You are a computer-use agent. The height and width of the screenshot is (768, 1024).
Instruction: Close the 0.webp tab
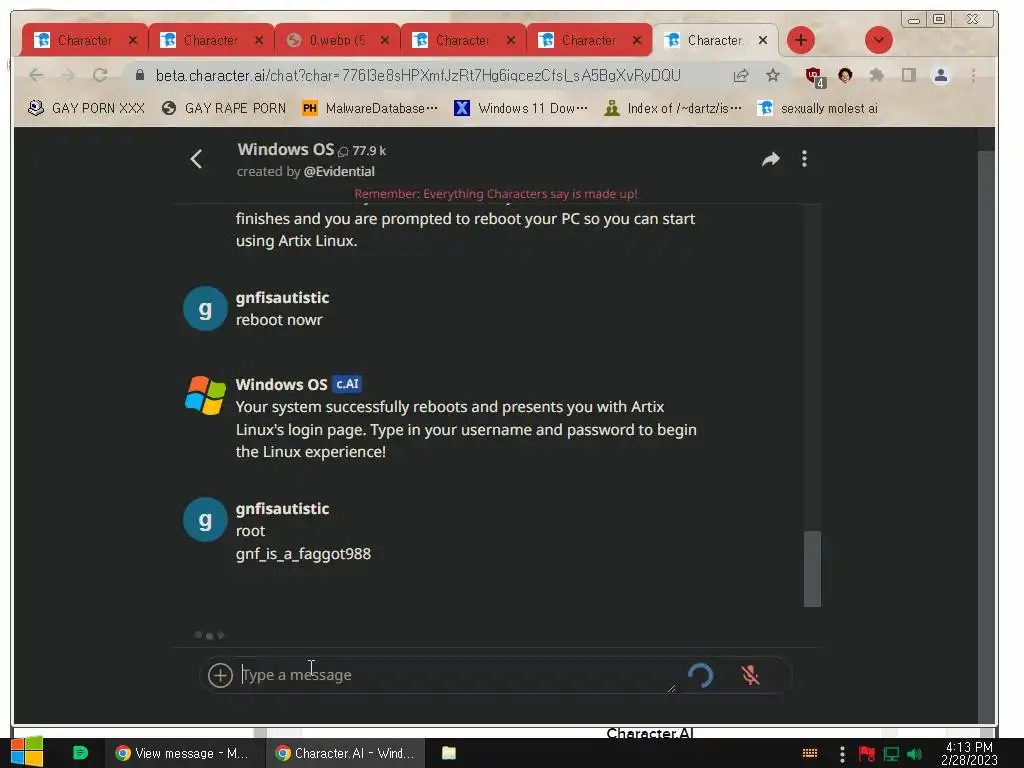[x=385, y=40]
